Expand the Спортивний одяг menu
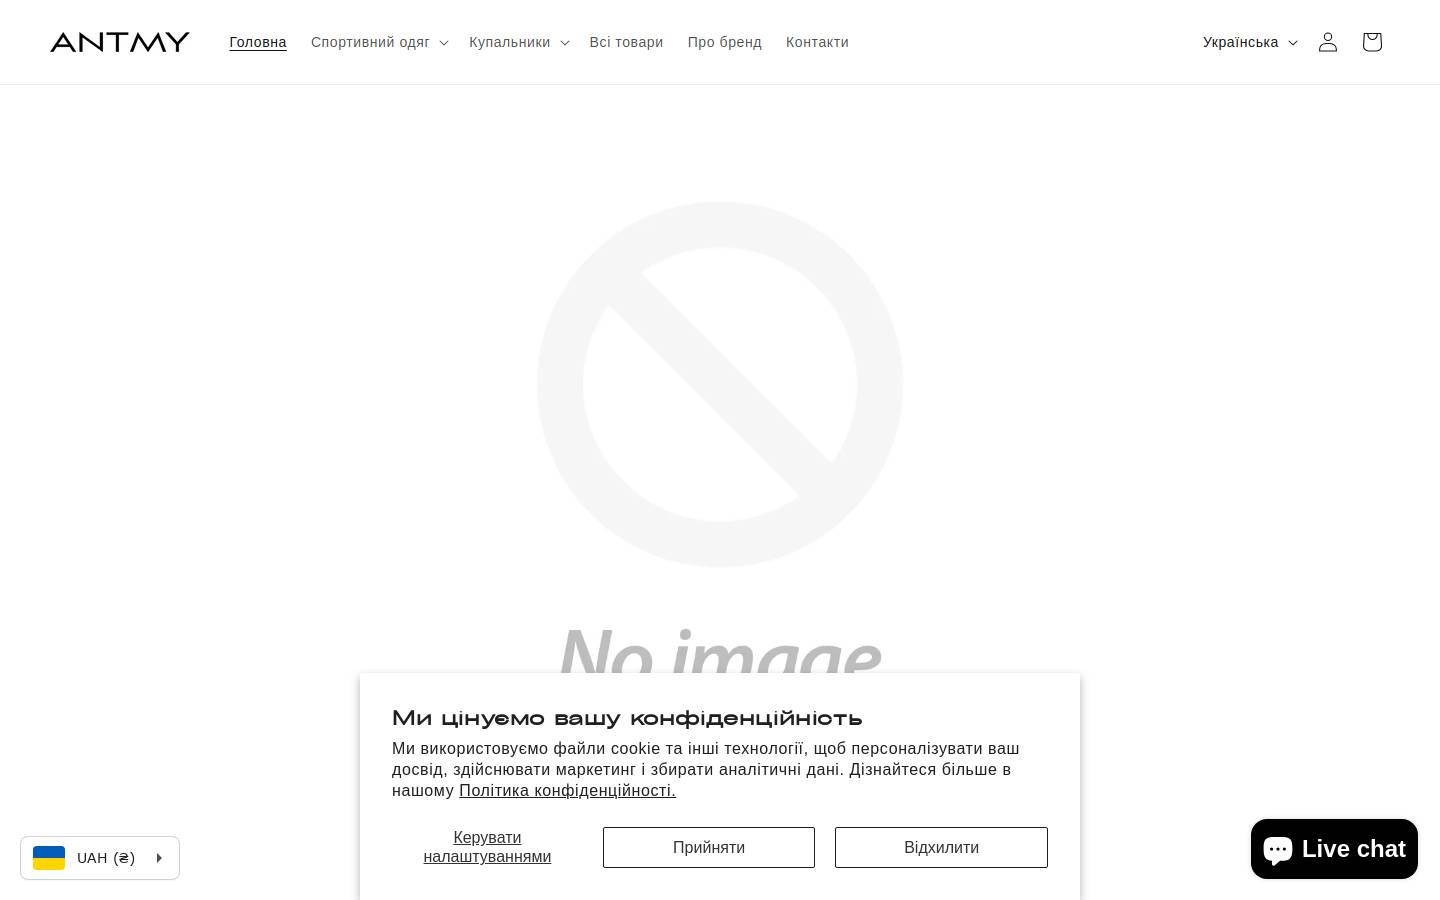Screen dimensions: 1440x900 pos(379,42)
